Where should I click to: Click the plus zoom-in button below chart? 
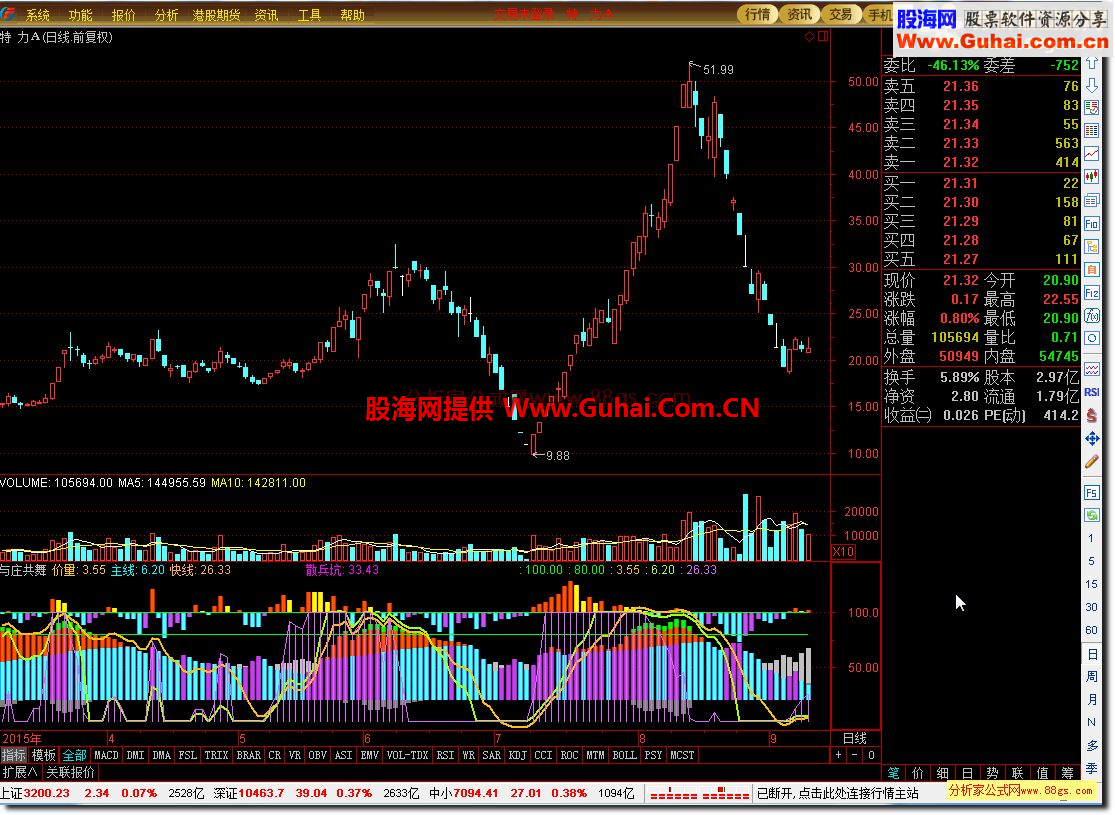coord(839,755)
